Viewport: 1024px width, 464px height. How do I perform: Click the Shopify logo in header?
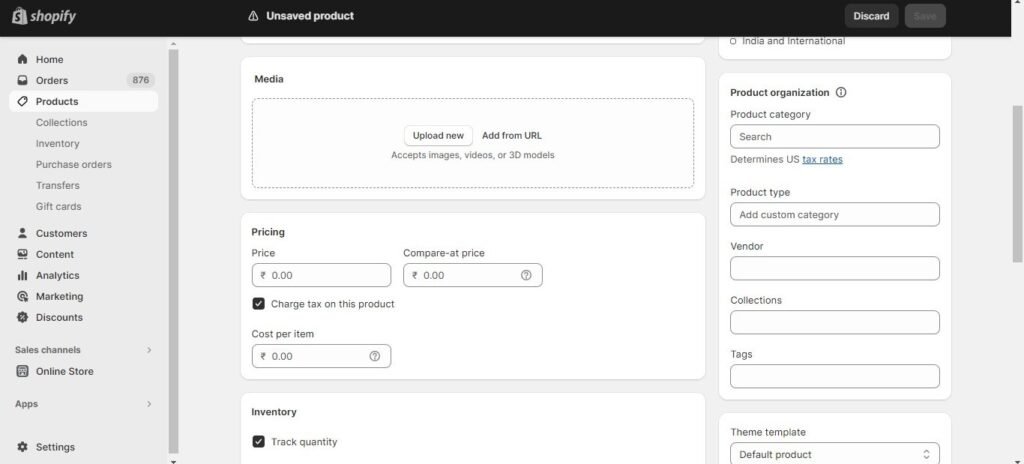[44, 16]
